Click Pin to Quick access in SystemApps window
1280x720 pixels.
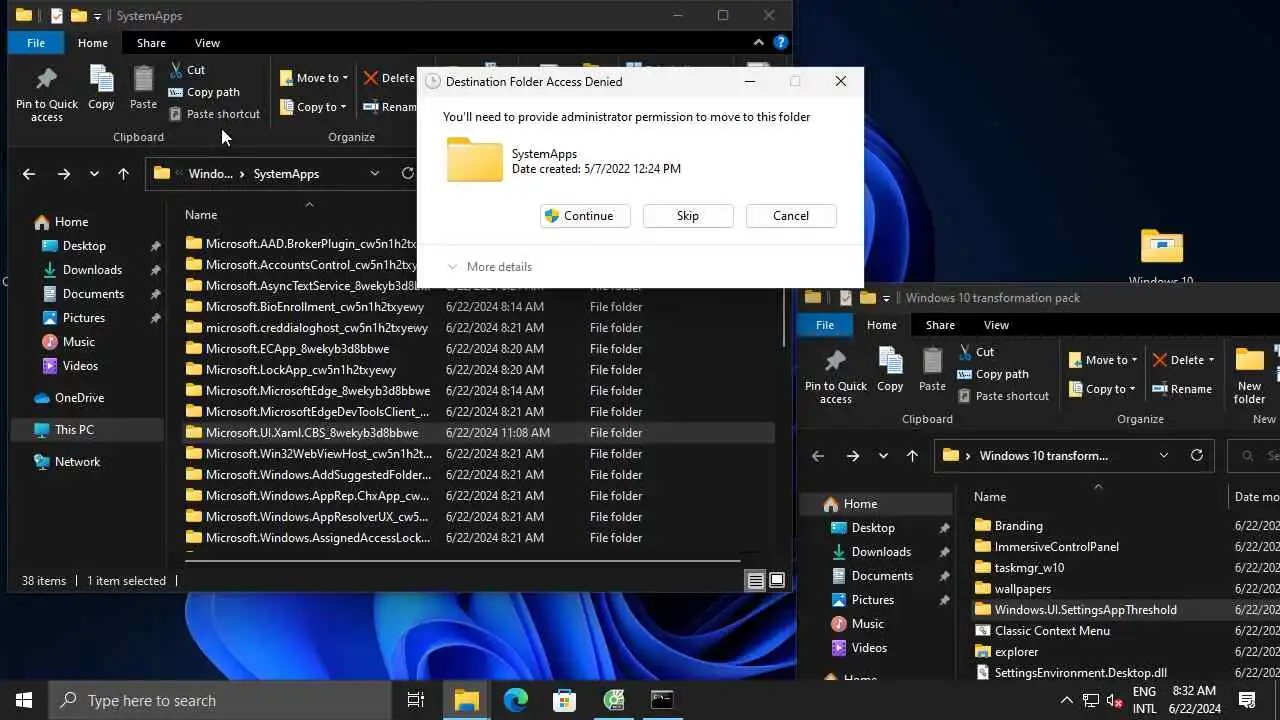coord(46,95)
